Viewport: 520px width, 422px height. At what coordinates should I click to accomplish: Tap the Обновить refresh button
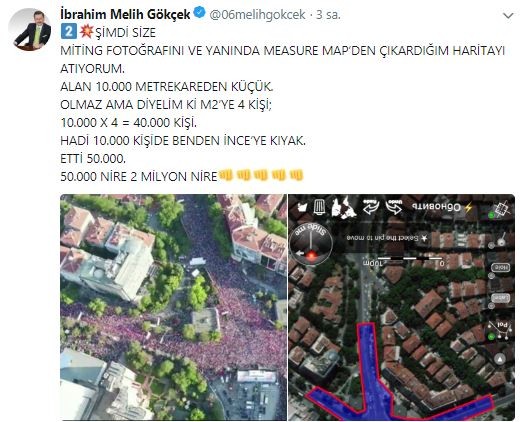[436, 207]
